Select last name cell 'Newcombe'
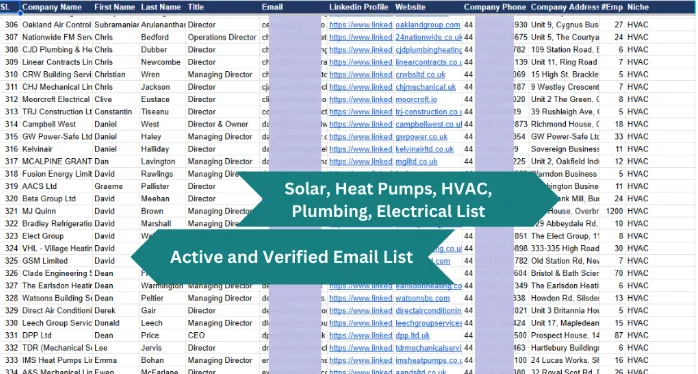 pos(161,62)
